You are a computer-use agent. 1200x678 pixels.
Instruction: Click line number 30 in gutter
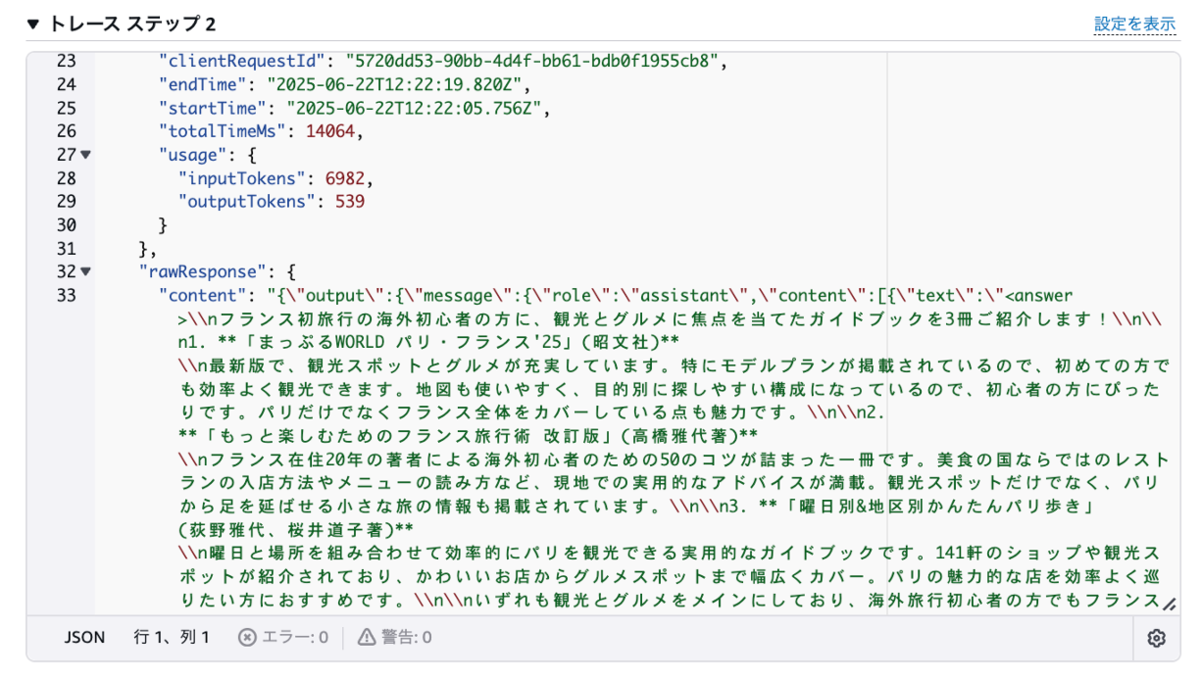[66, 225]
